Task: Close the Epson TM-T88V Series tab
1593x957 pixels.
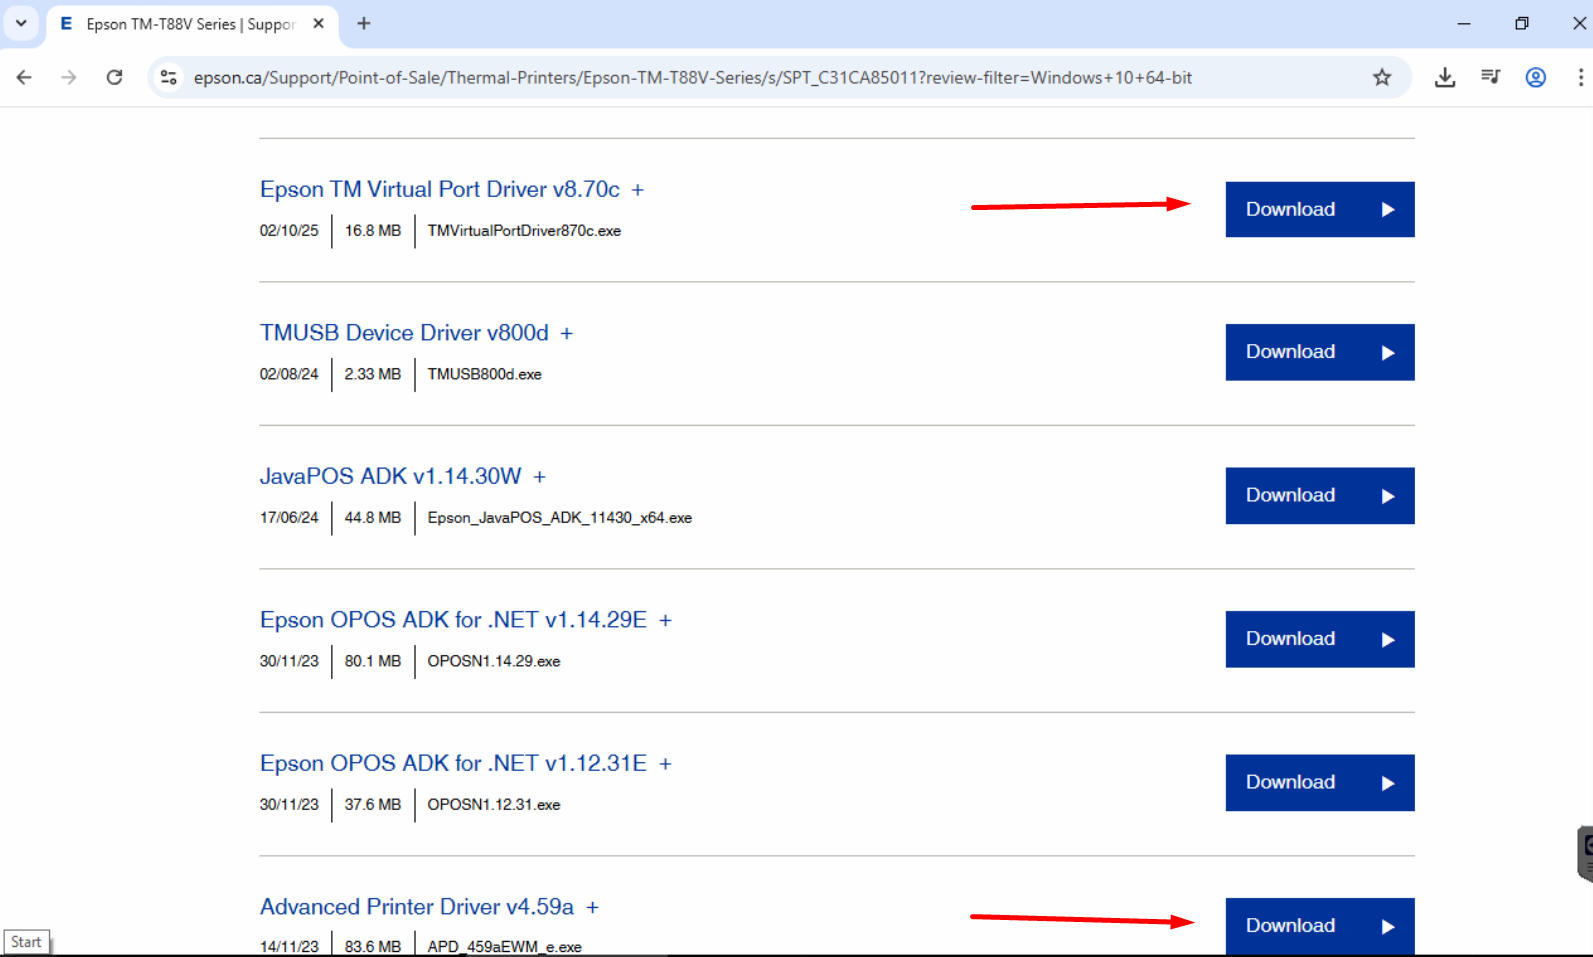Action: click(x=319, y=23)
